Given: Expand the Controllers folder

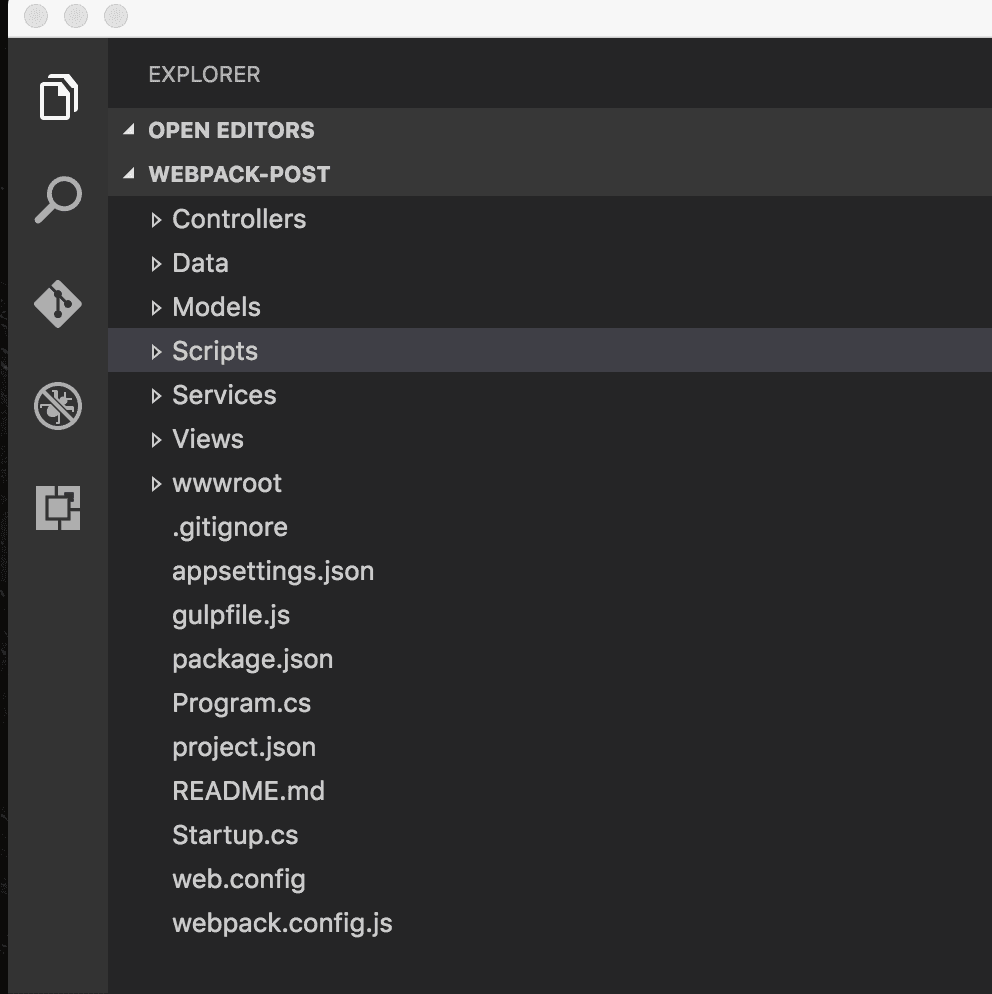Looking at the screenshot, I should pyautogui.click(x=239, y=219).
